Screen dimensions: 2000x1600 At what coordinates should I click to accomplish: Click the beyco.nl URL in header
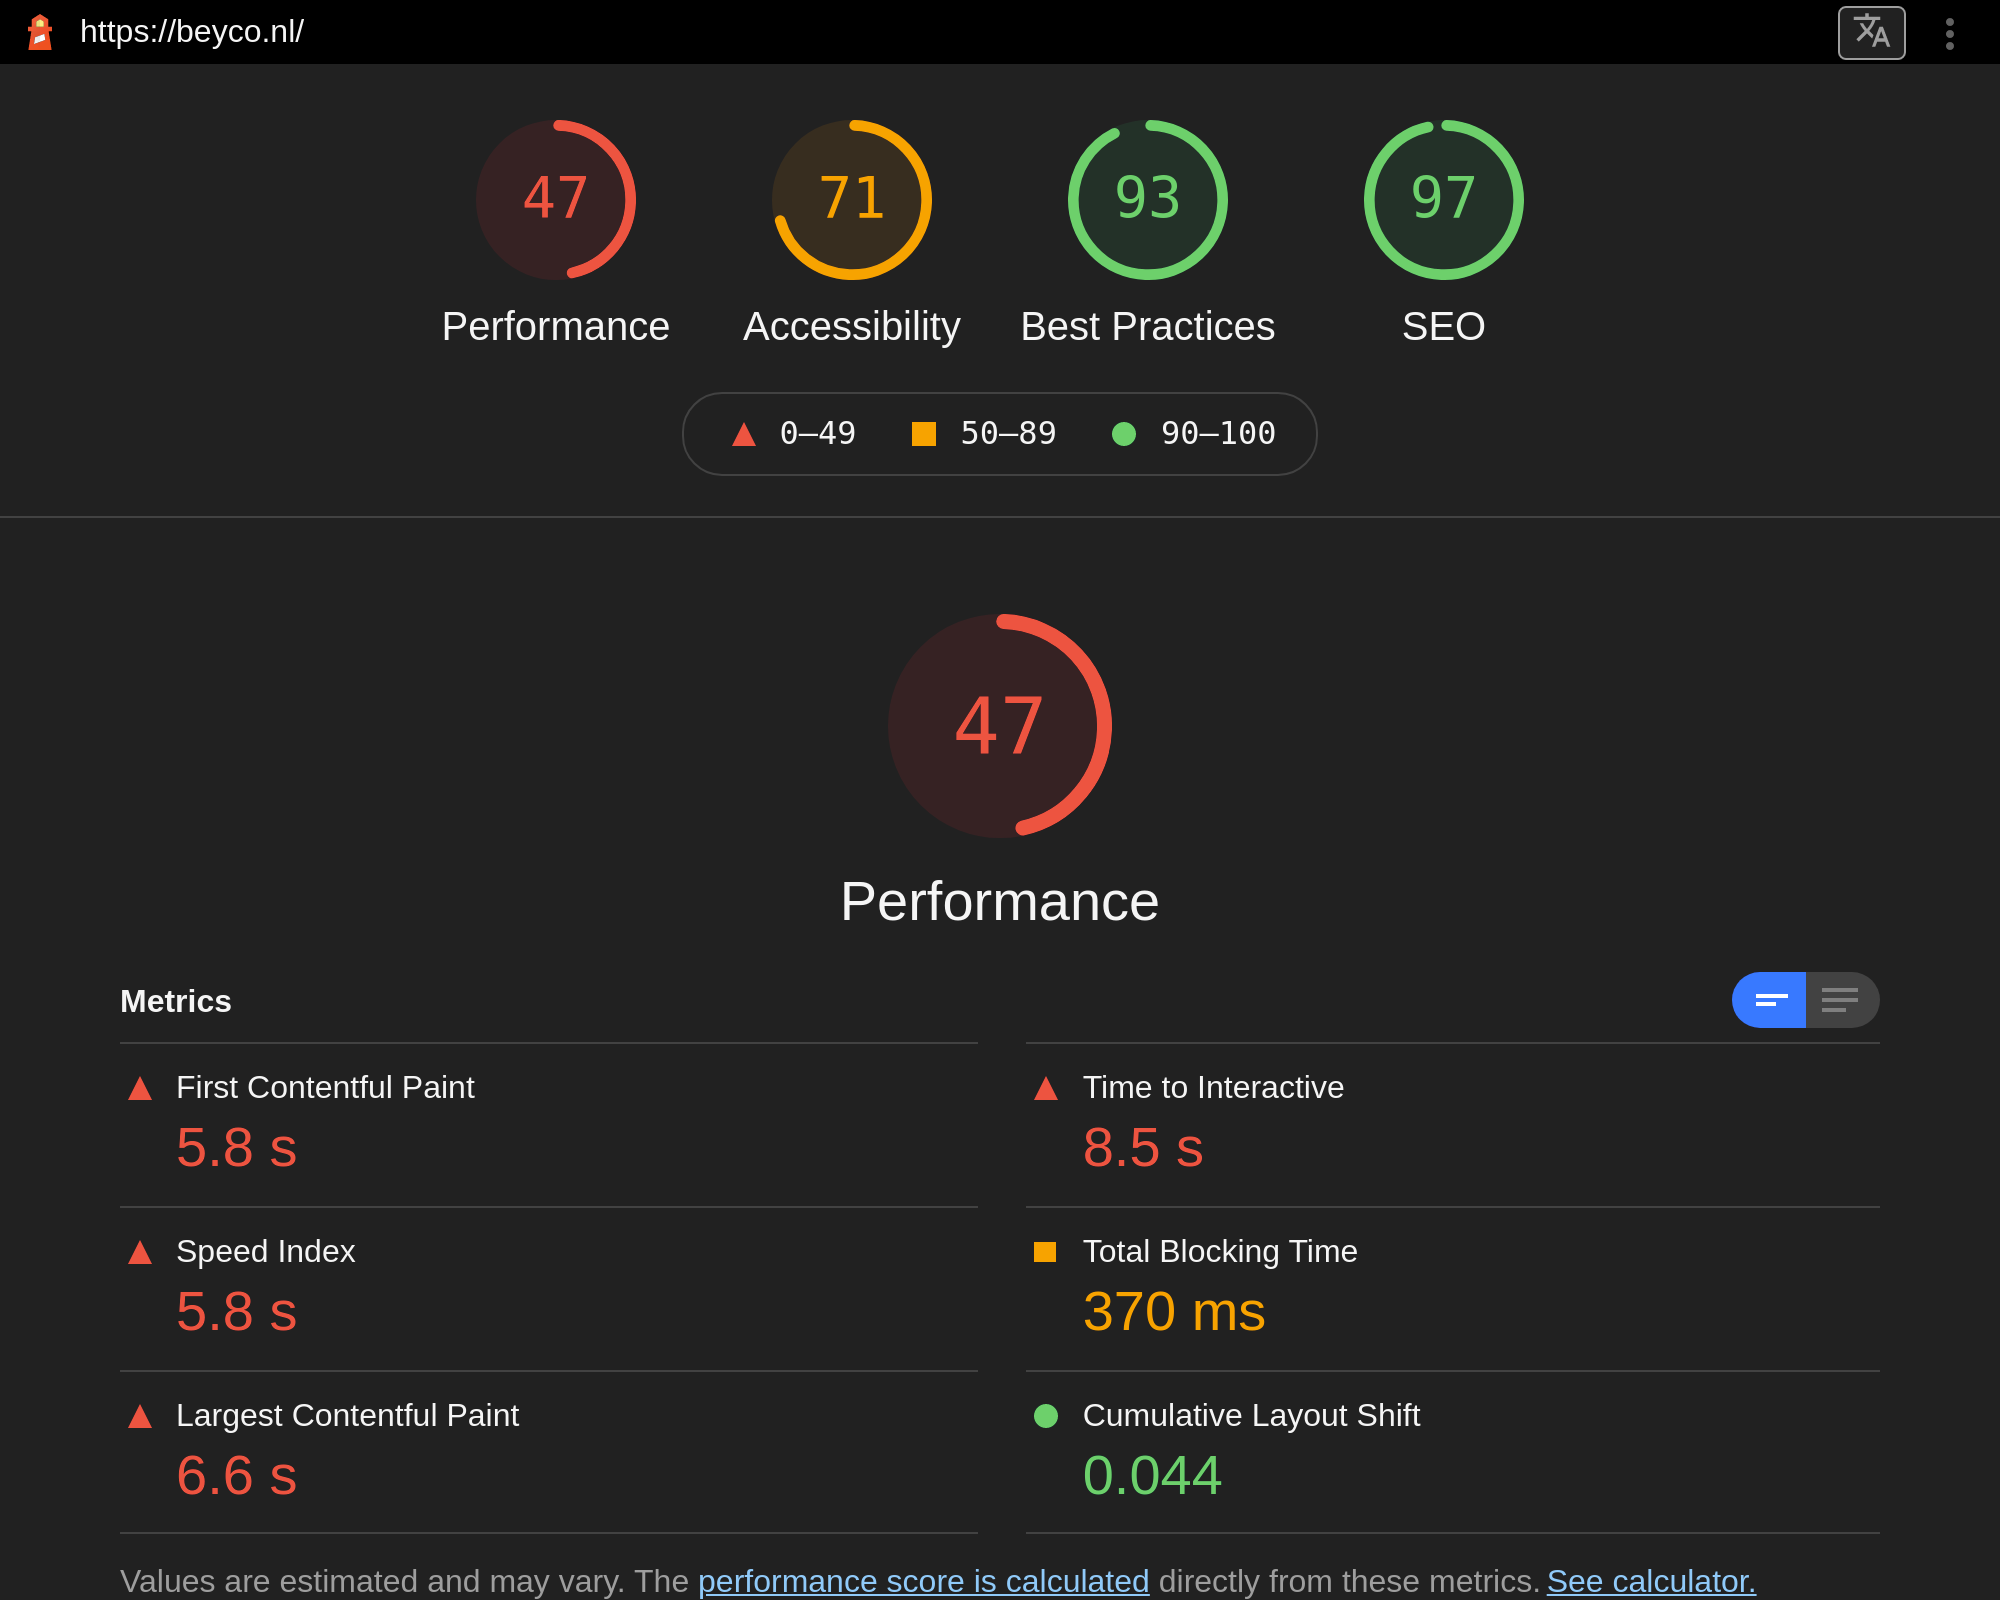pyautogui.click(x=192, y=32)
